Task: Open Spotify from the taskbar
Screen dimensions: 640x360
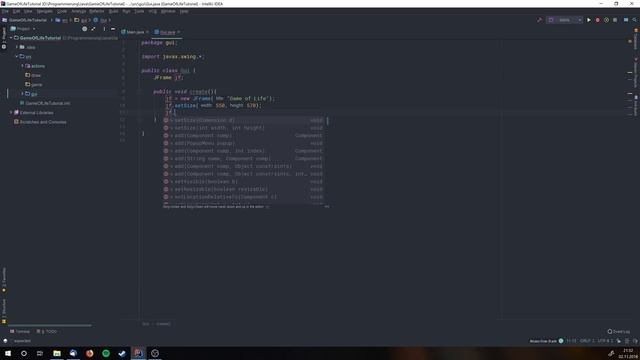Action: (106, 353)
